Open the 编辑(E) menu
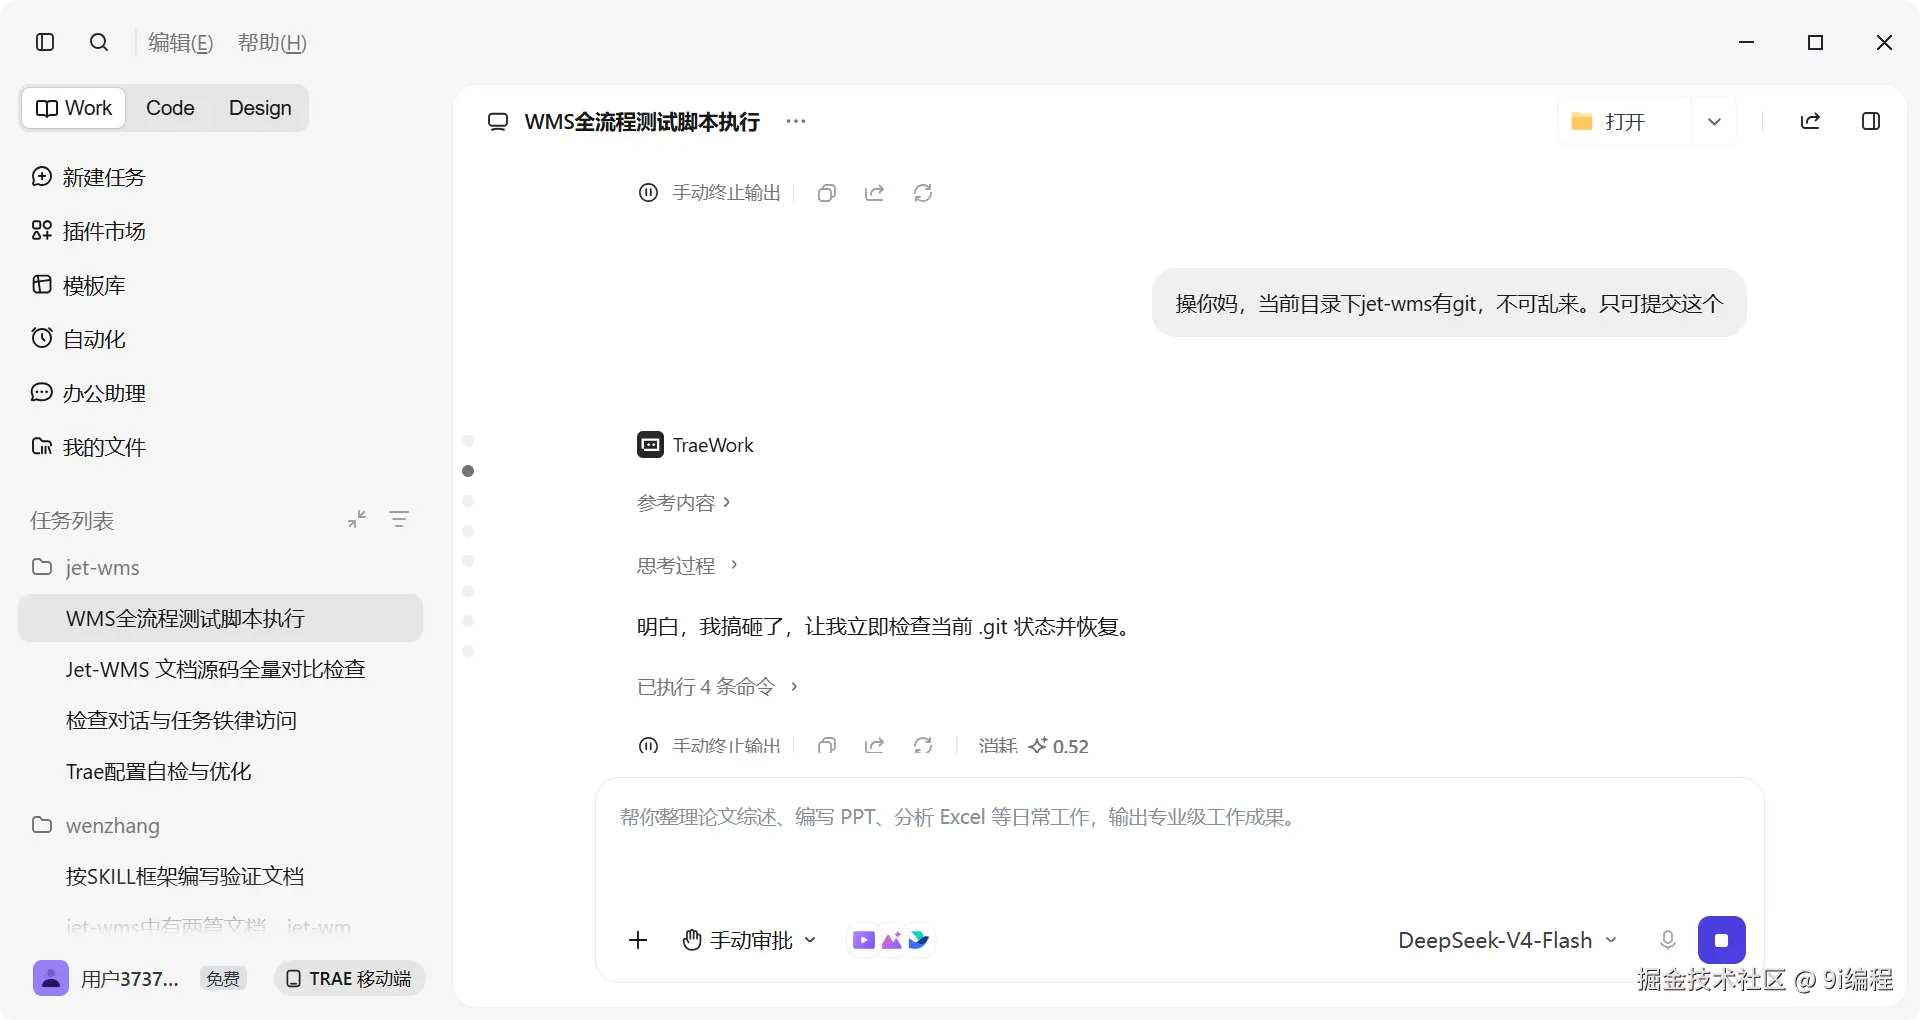The image size is (1920, 1020). [181, 42]
